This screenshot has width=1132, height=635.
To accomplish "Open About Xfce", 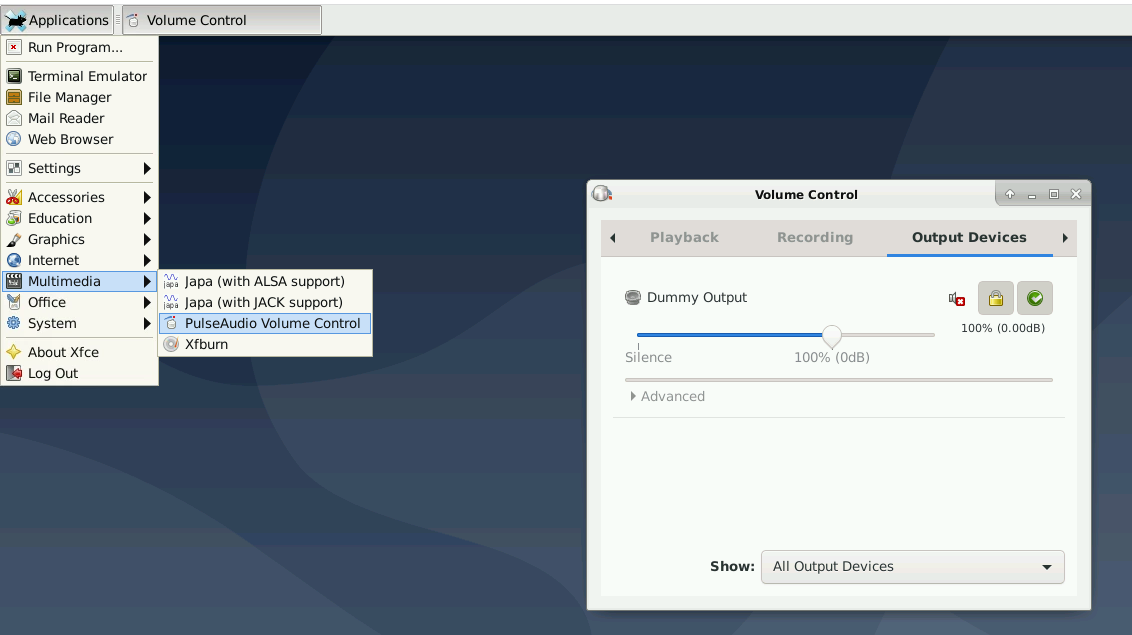I will (79, 352).
